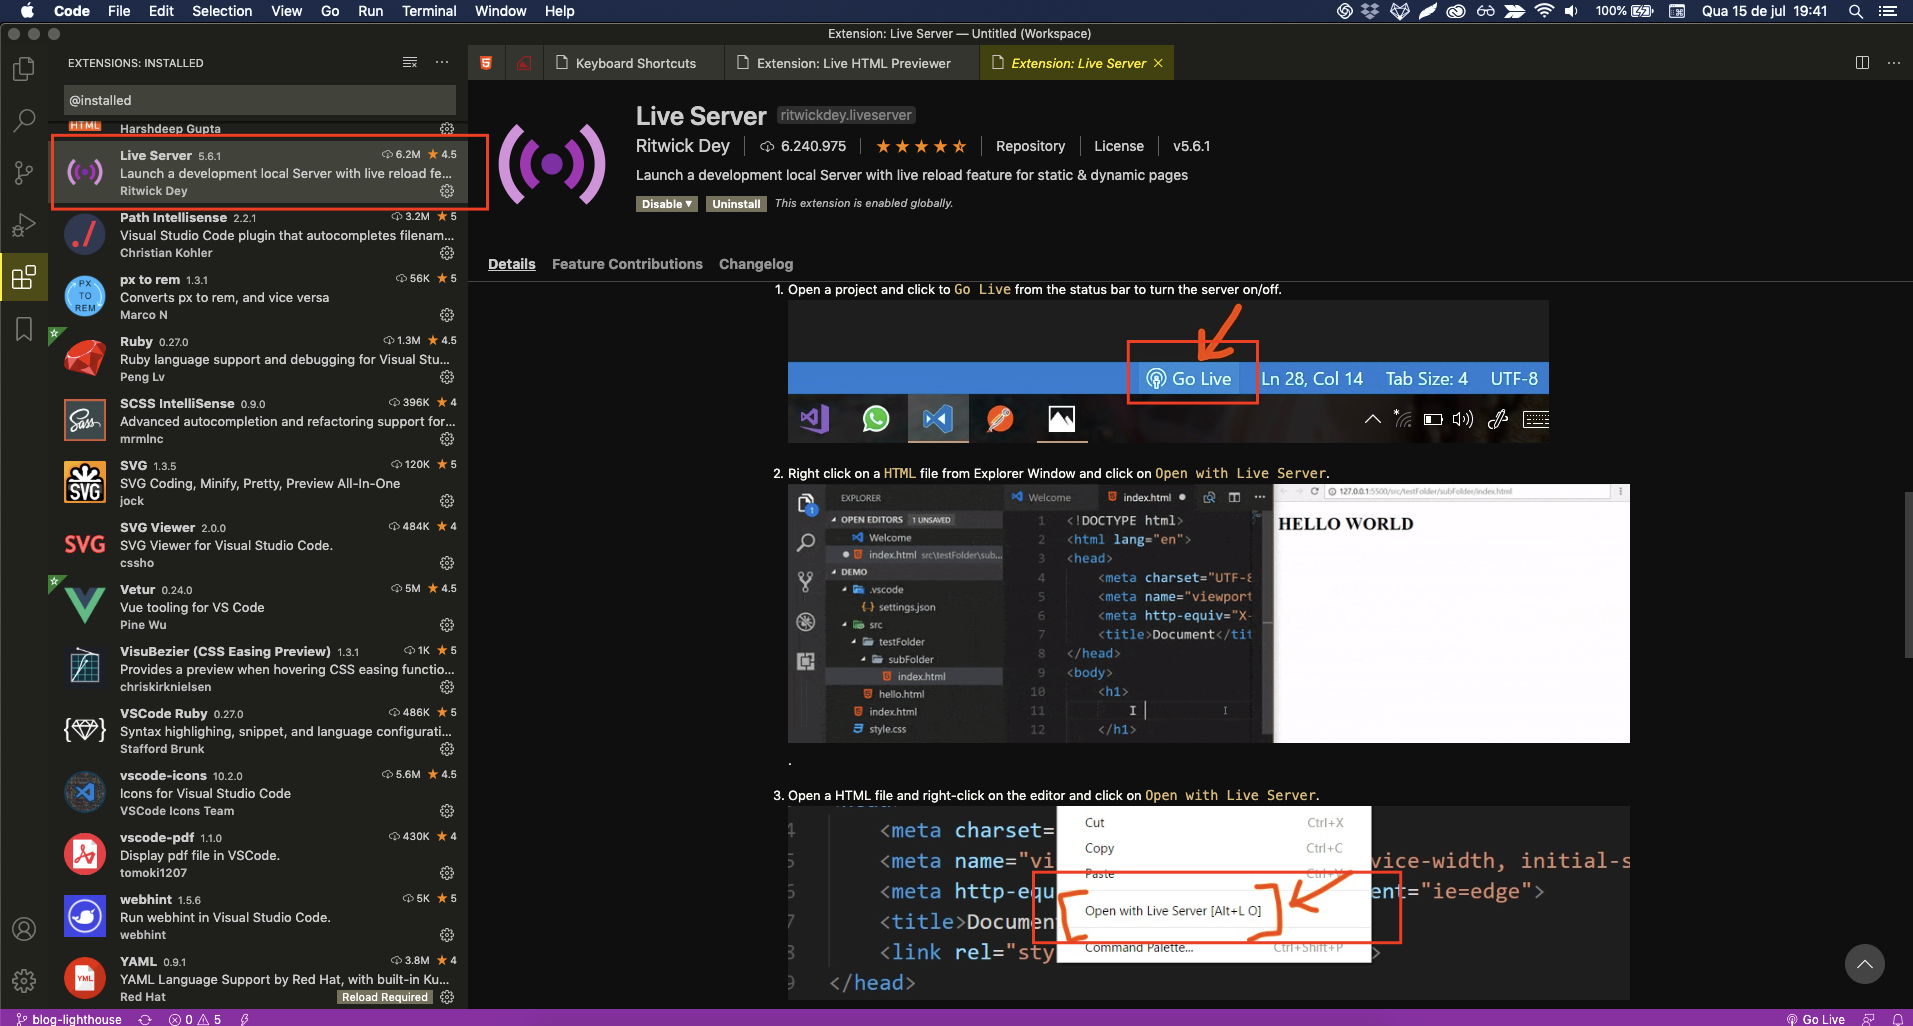
Task: Click the editor vertical scrollbar
Action: [x=1907, y=575]
